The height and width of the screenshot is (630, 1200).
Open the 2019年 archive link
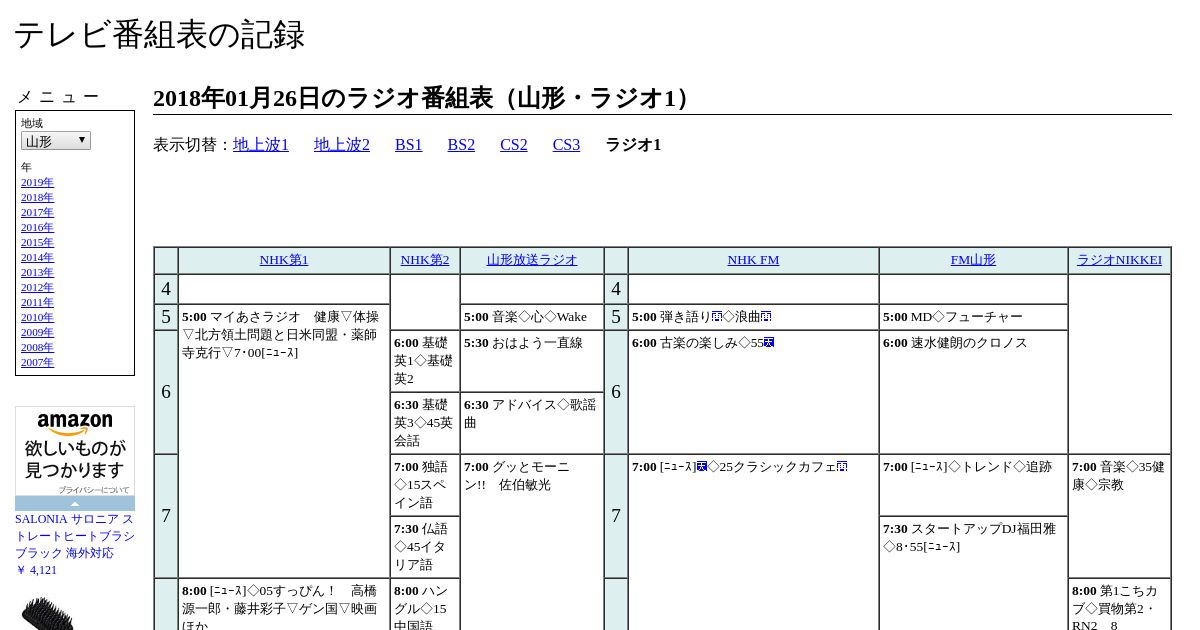(37, 183)
